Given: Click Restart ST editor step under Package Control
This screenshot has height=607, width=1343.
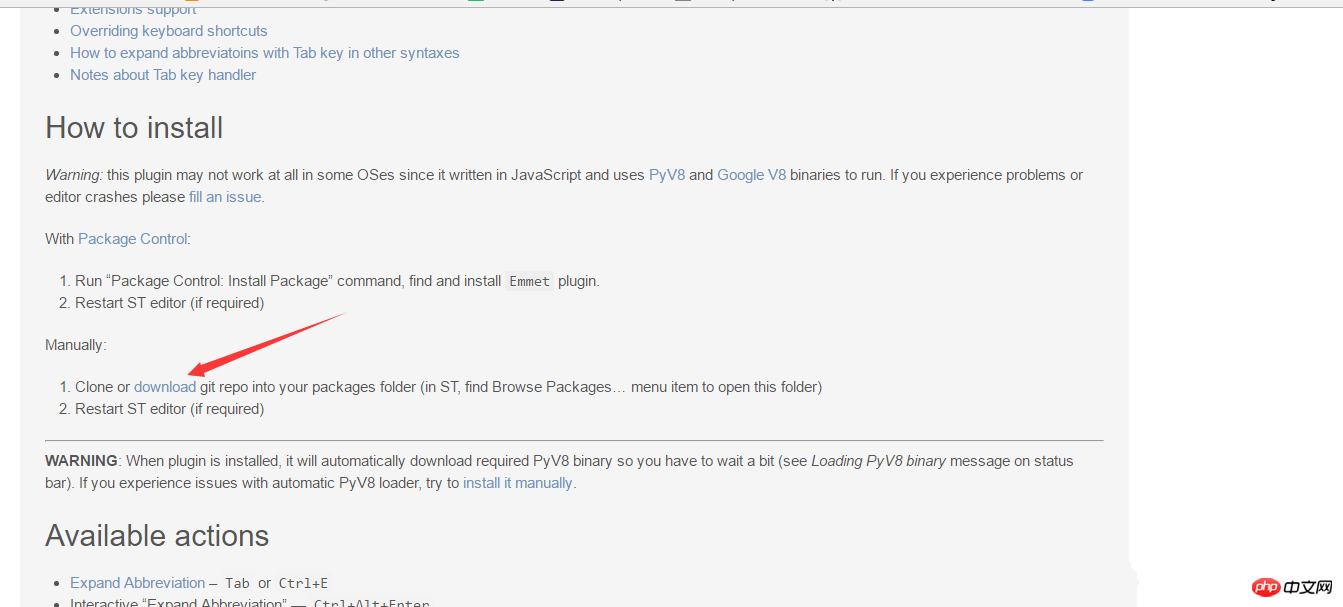Looking at the screenshot, I should coord(170,303).
